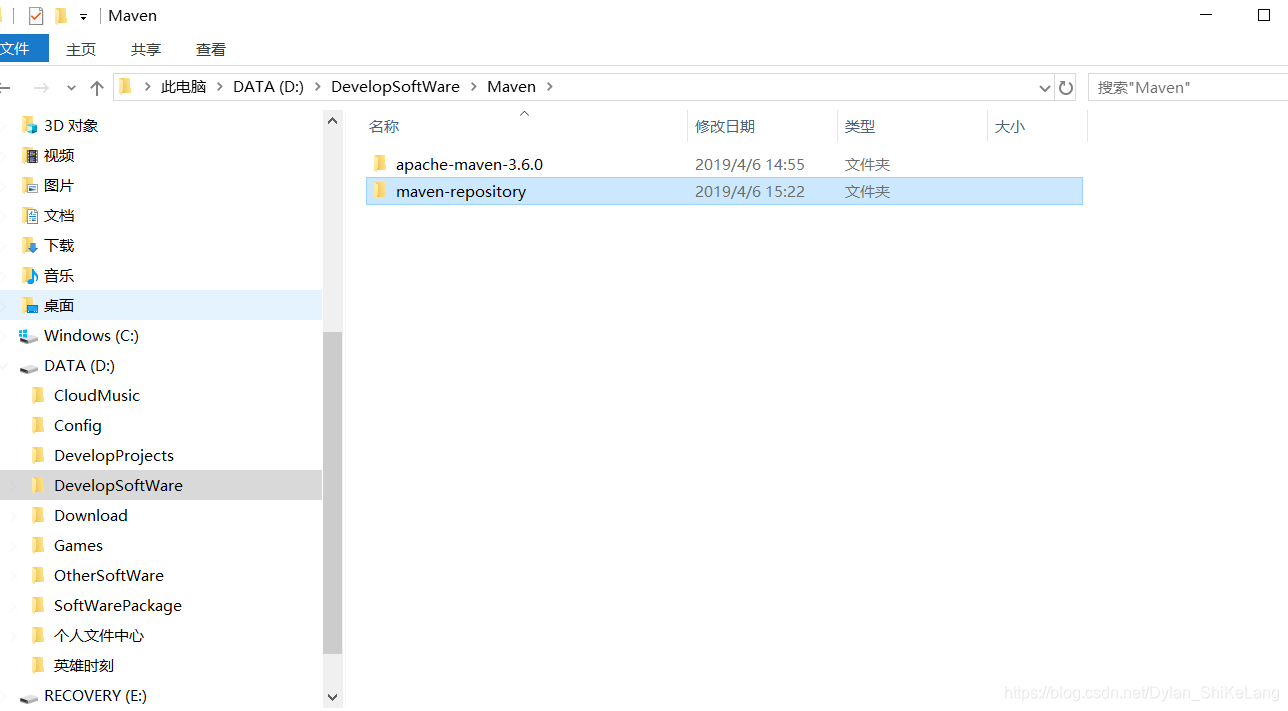Click Maven breadcrumb in address bar
The image size is (1288, 711).
coord(512,87)
